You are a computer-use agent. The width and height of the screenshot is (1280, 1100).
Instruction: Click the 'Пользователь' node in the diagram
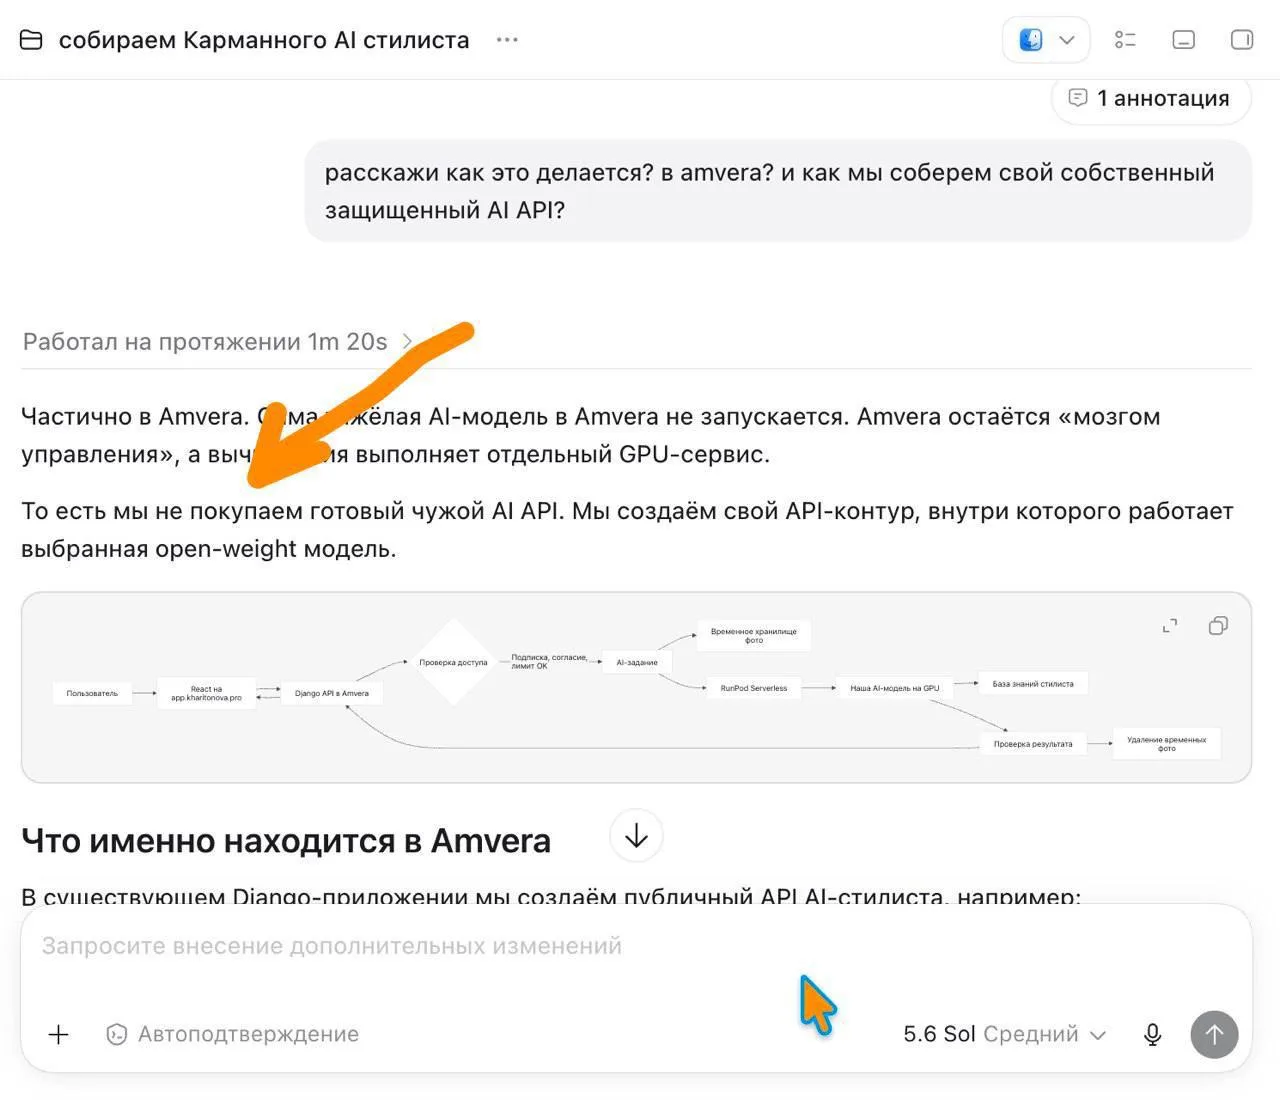[92, 693]
